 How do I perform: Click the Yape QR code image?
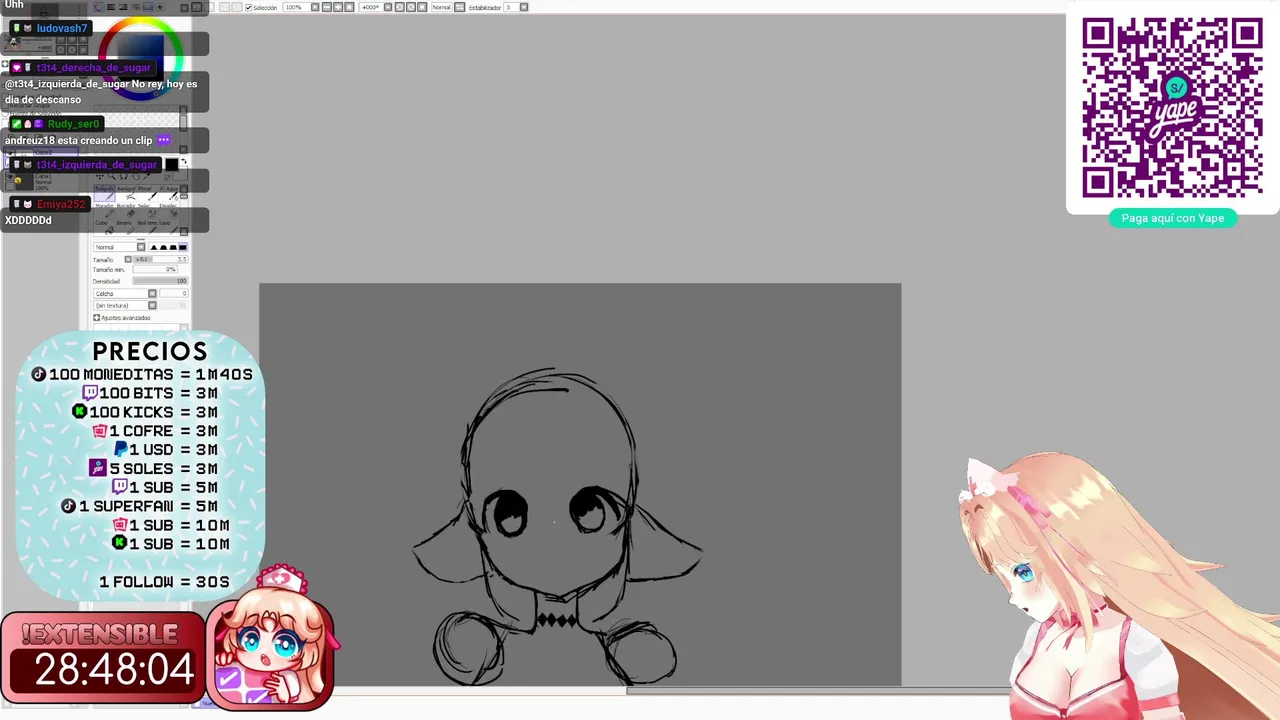point(1172,107)
